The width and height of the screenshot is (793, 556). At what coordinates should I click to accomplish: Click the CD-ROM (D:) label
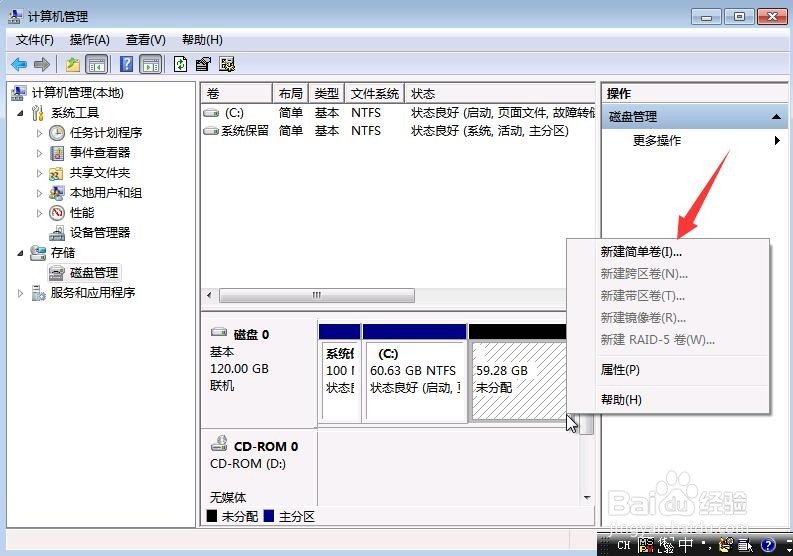pos(248,463)
